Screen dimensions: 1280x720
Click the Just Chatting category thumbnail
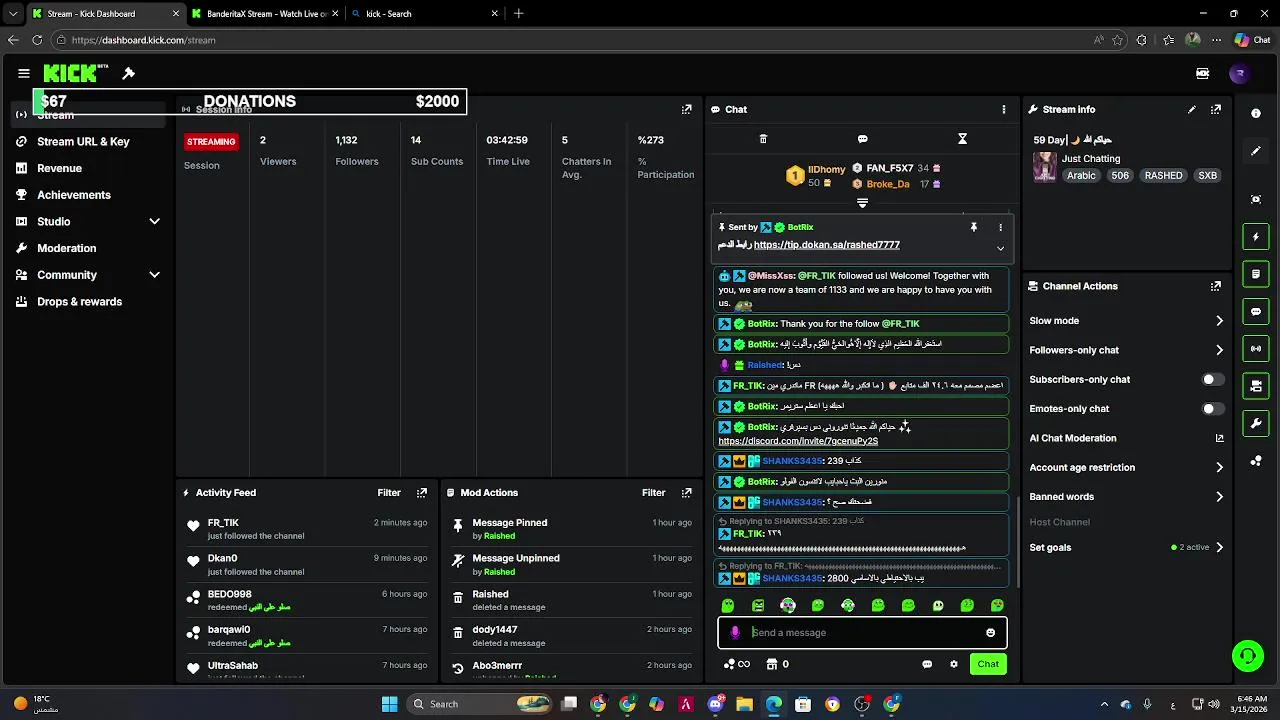(x=1045, y=167)
